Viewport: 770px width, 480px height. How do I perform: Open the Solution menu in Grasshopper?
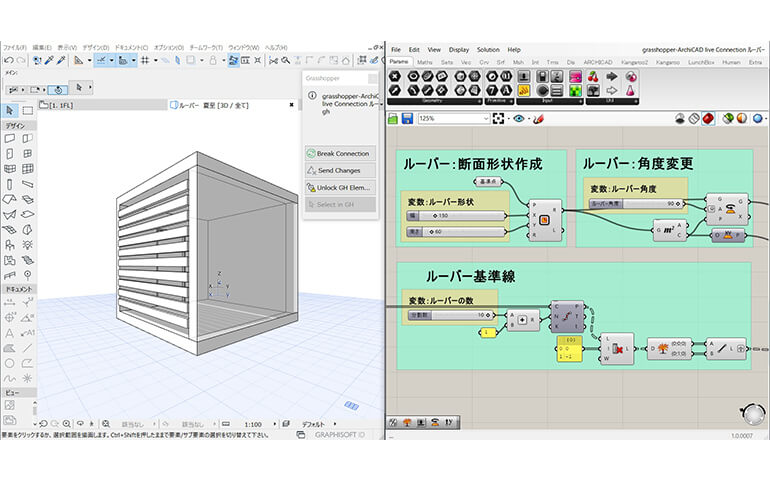[x=488, y=49]
